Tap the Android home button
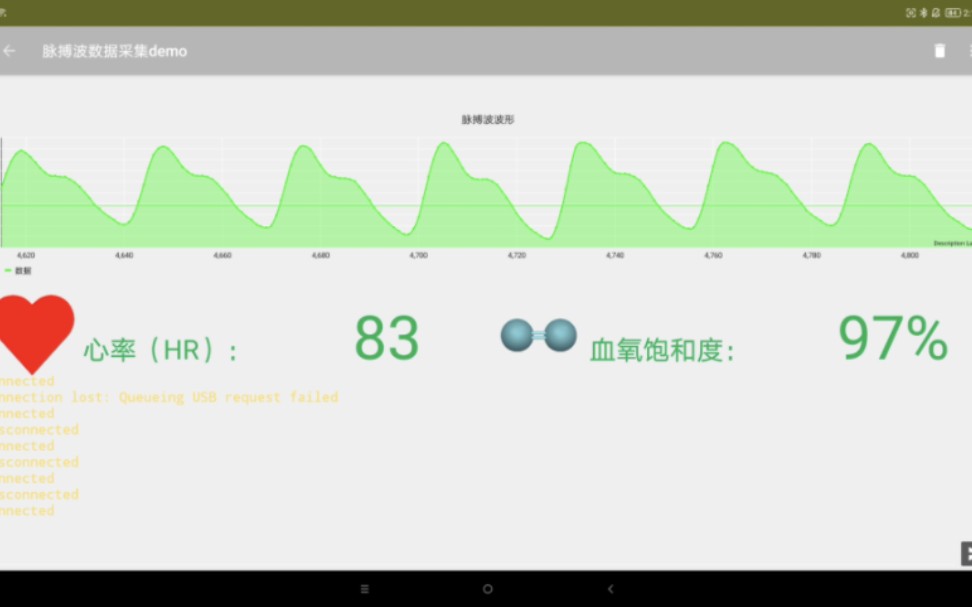The image size is (972, 607). [487, 589]
